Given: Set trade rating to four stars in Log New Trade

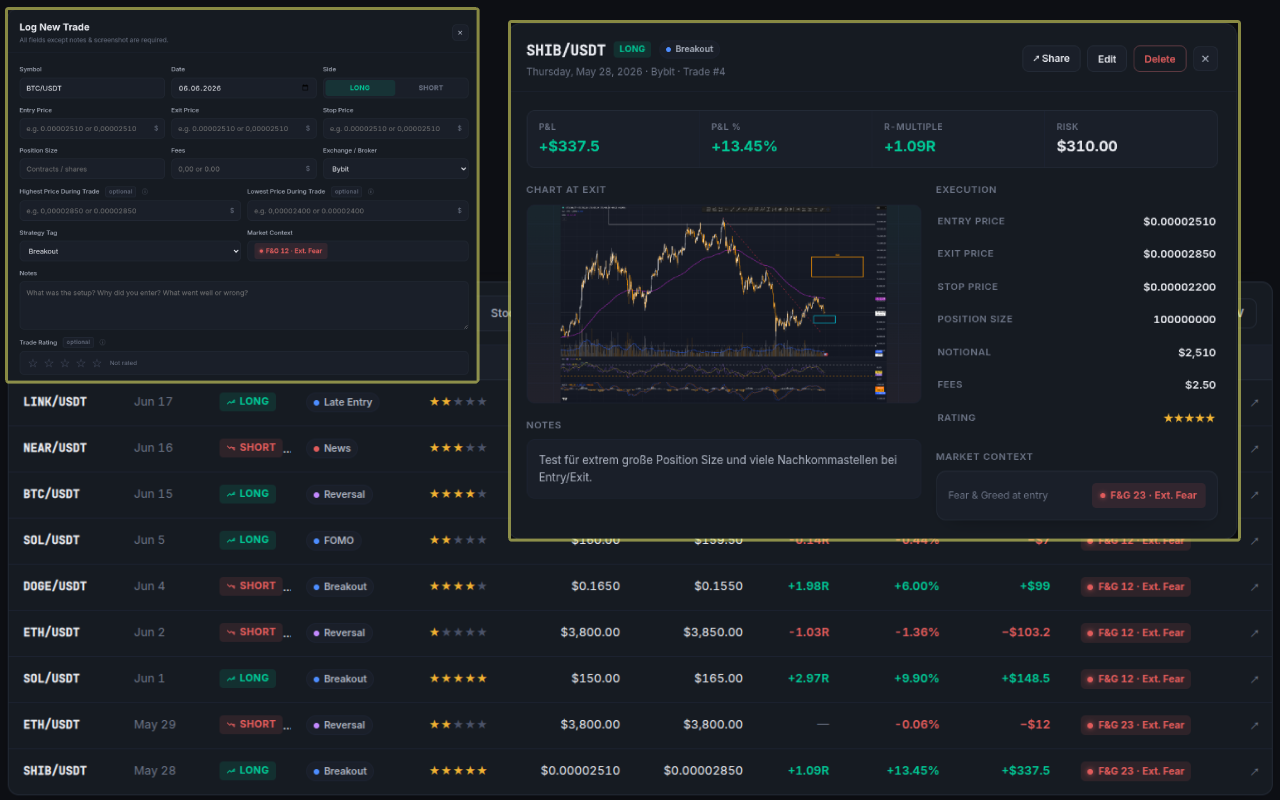Looking at the screenshot, I should pyautogui.click(x=81, y=363).
